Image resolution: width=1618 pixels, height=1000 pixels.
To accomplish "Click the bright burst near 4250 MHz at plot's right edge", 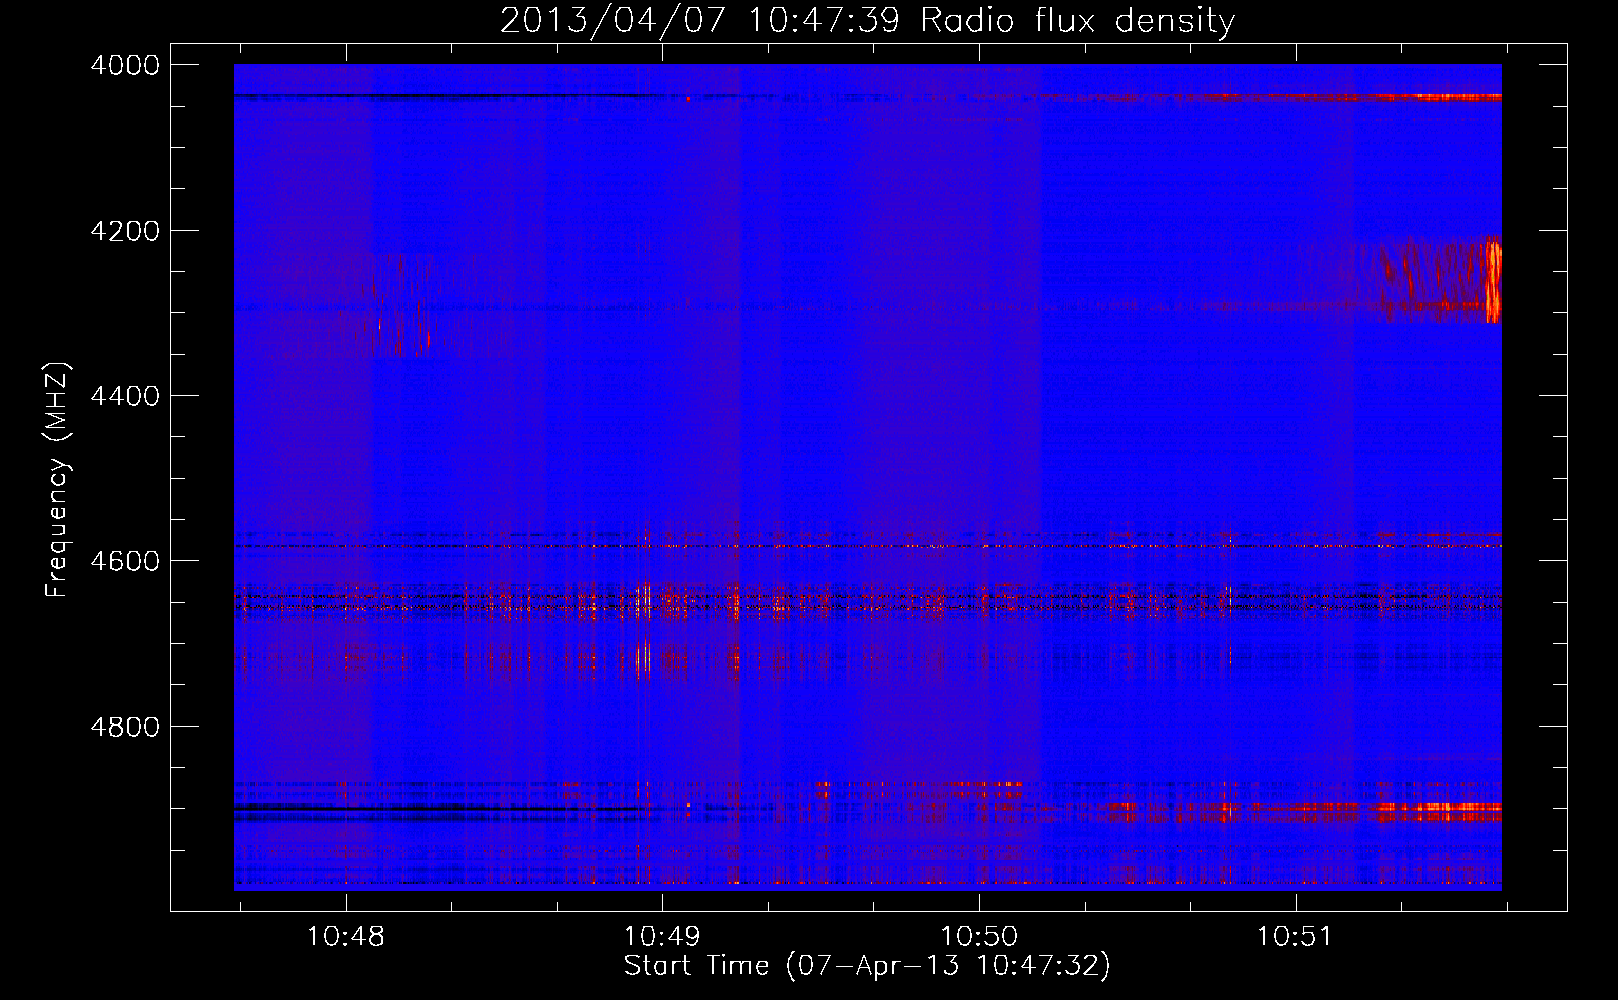I will point(1492,279).
